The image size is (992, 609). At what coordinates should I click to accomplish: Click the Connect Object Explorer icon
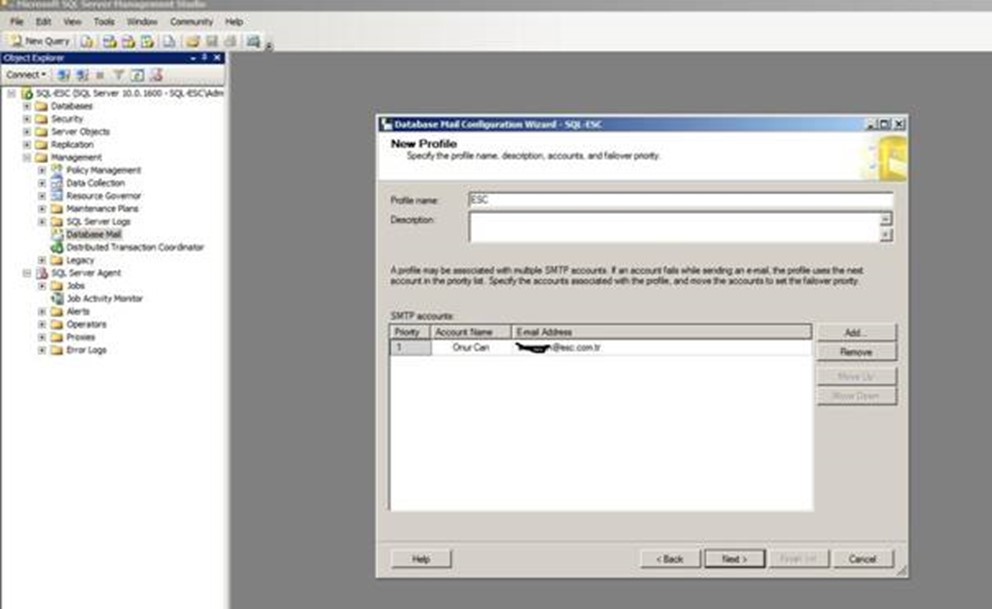pos(64,75)
